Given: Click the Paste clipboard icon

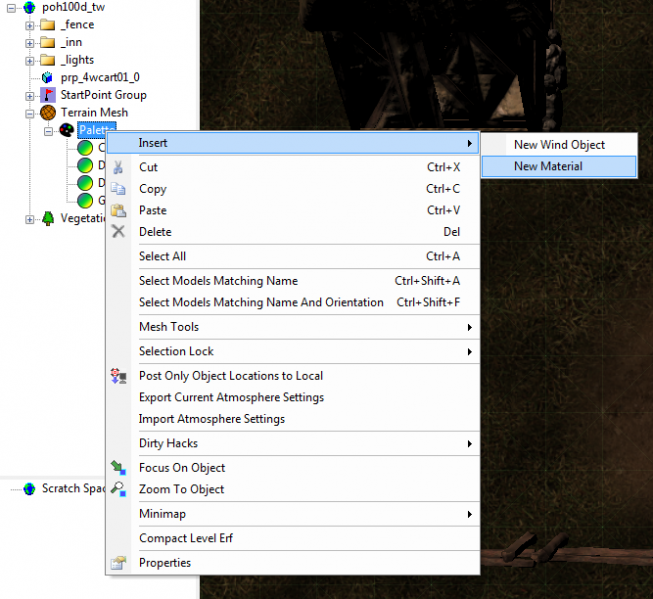Looking at the screenshot, I should (x=119, y=210).
